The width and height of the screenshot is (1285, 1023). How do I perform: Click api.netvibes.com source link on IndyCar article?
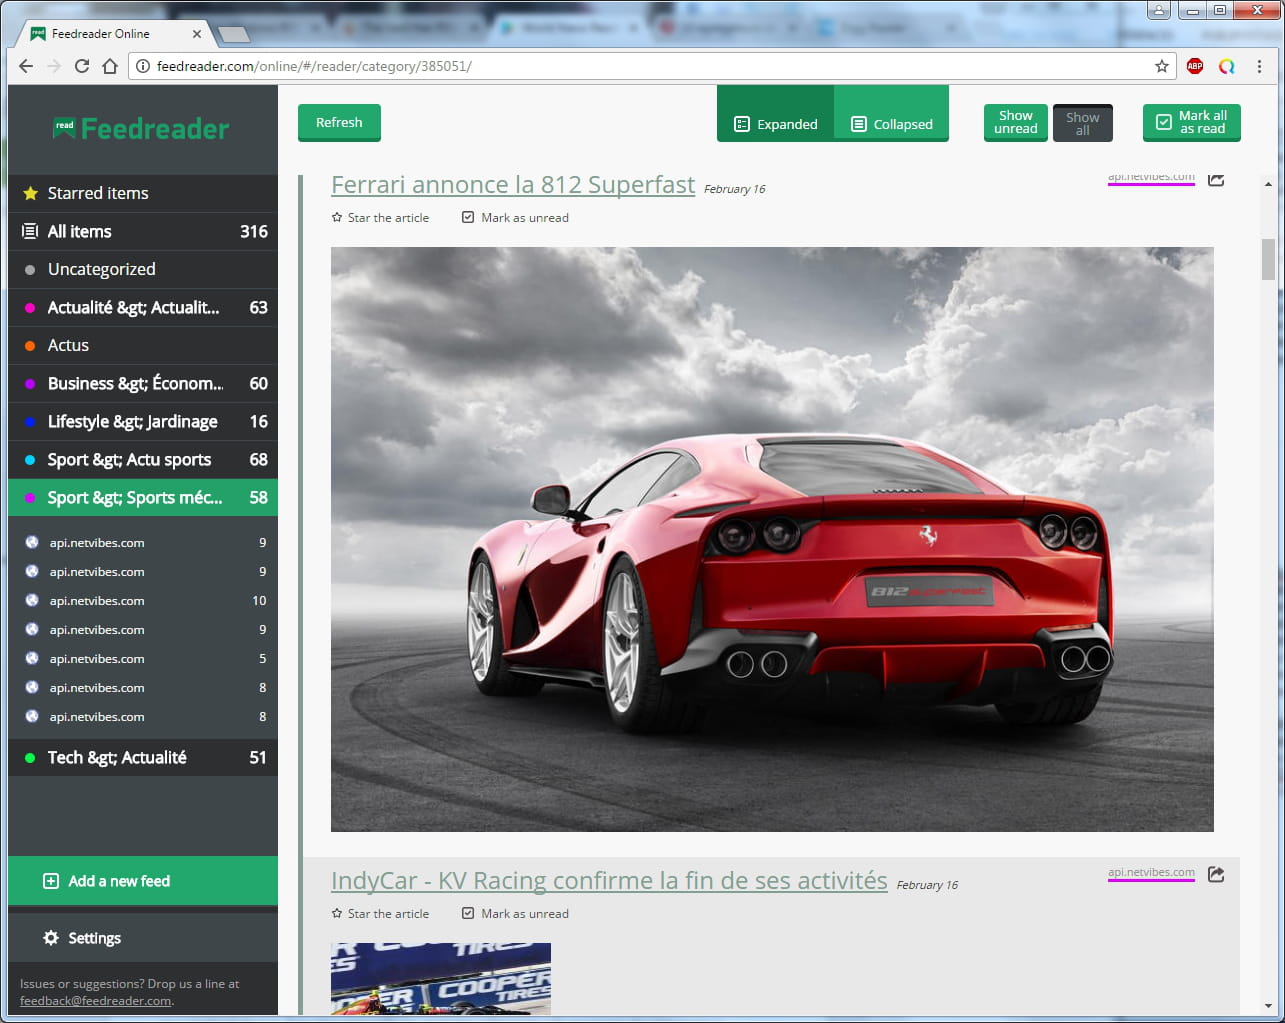click(x=1151, y=872)
